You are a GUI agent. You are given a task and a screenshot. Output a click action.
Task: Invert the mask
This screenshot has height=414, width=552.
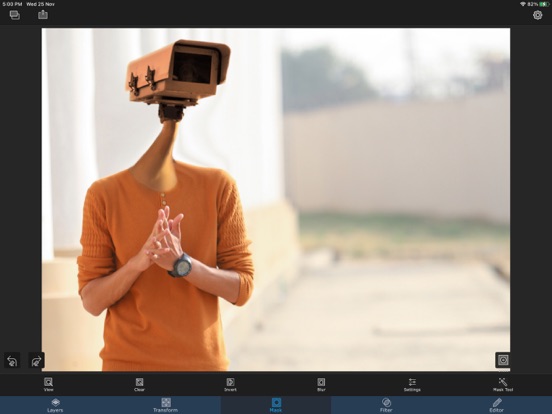[x=230, y=384]
